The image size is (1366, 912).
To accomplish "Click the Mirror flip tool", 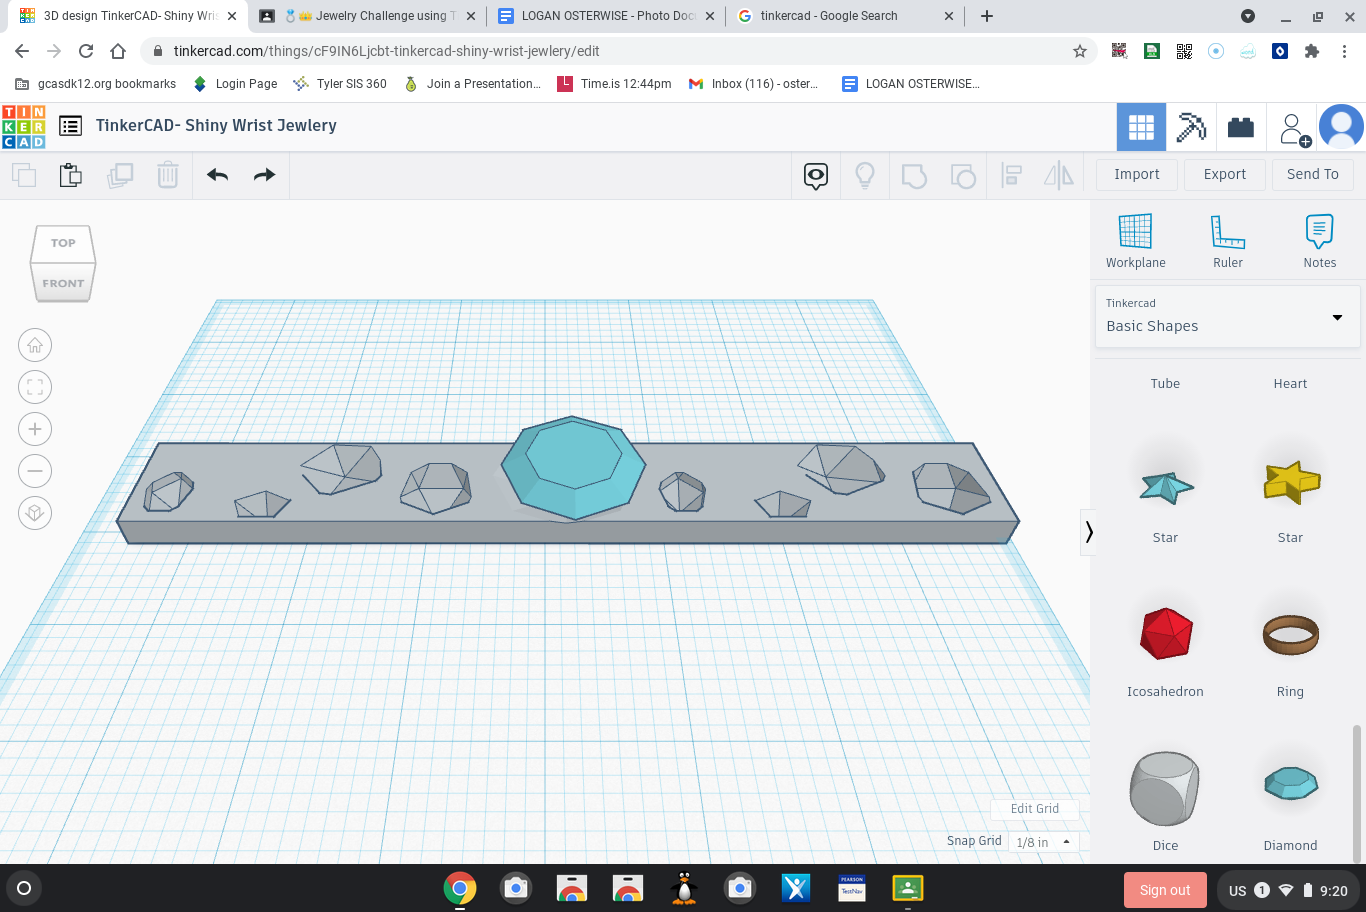I will (1059, 176).
